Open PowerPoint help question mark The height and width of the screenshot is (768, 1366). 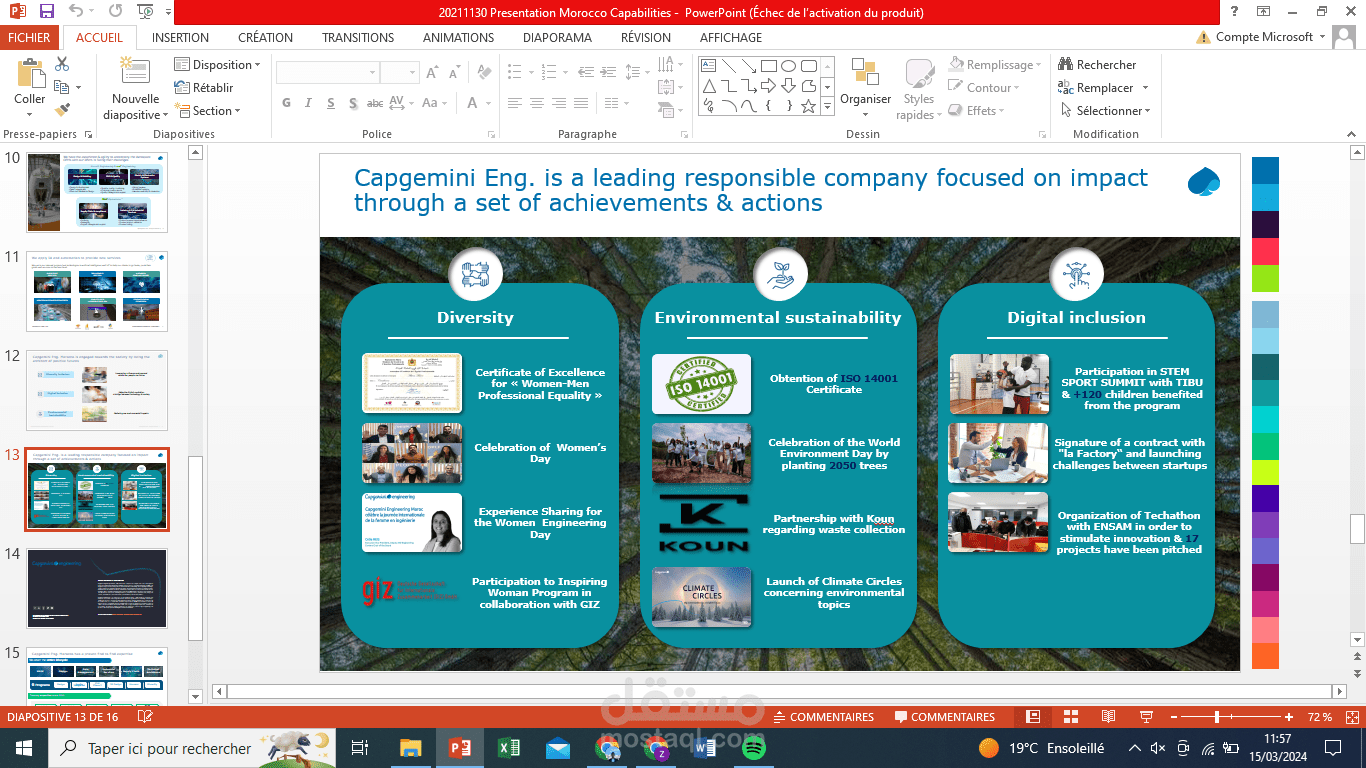tap(1236, 12)
